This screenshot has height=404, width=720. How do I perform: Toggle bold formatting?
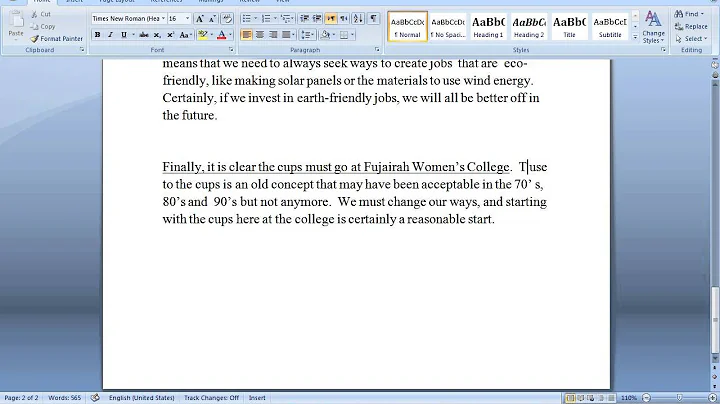point(97,35)
